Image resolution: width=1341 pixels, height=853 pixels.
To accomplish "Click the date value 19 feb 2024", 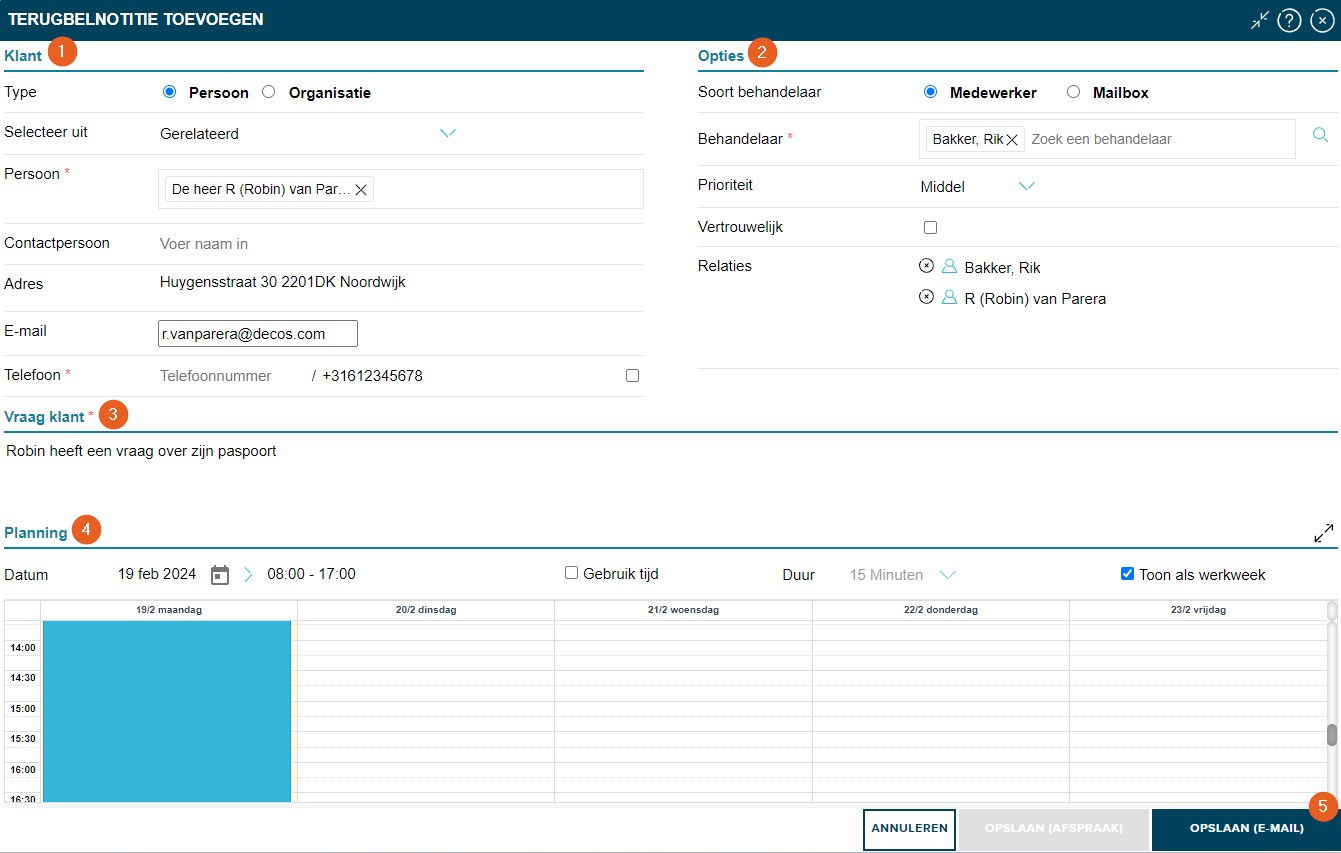I will click(x=157, y=574).
